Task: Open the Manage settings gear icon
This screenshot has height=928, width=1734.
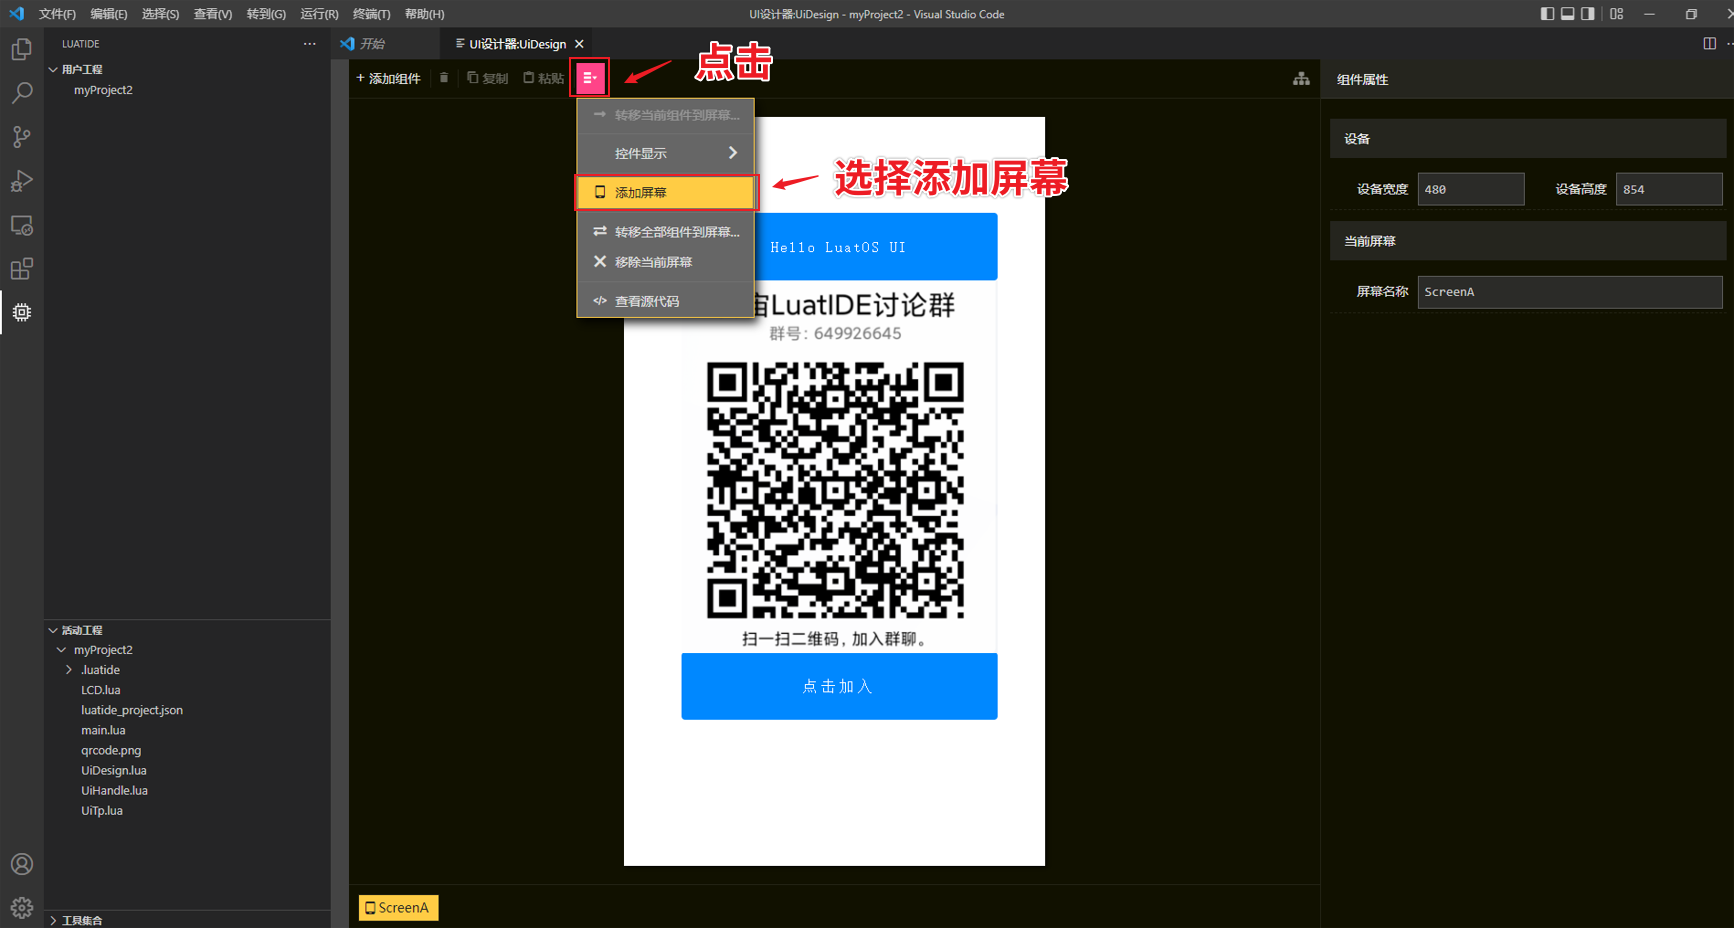Action: click(21, 907)
